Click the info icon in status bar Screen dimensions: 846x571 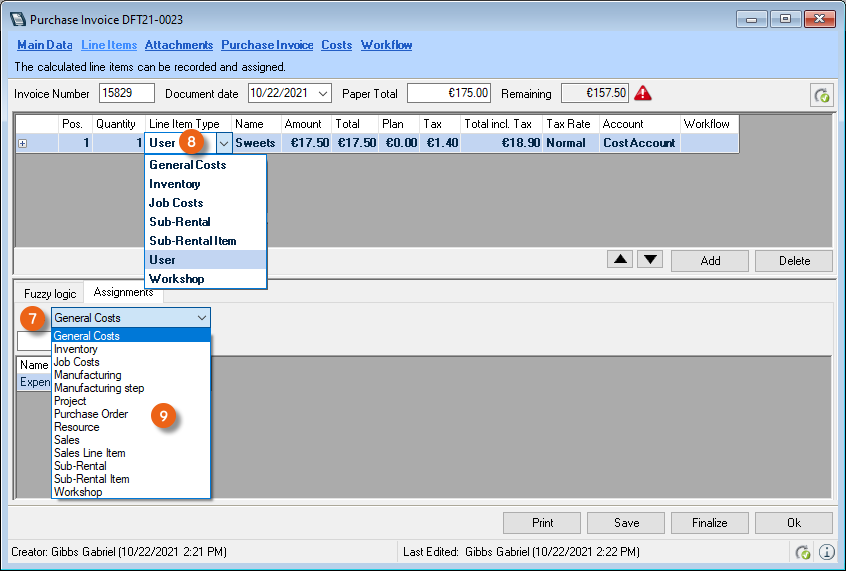[827, 552]
